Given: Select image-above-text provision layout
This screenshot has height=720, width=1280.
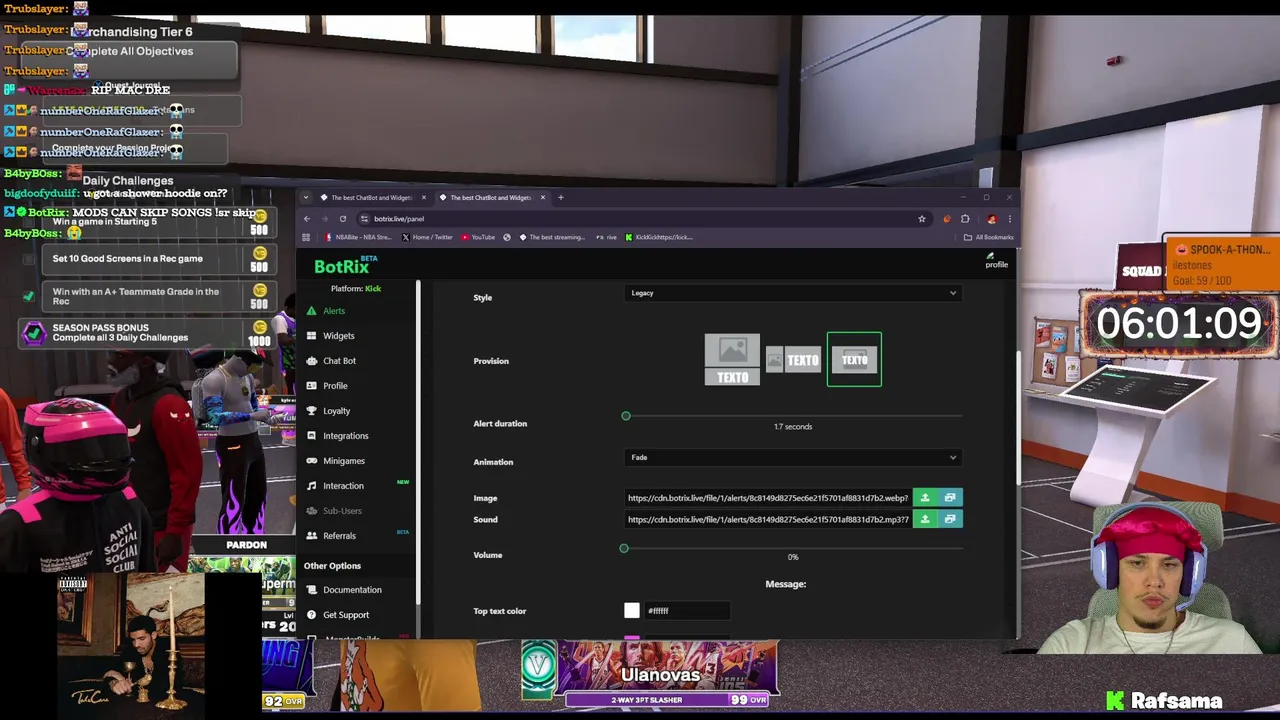Looking at the screenshot, I should (x=732, y=360).
